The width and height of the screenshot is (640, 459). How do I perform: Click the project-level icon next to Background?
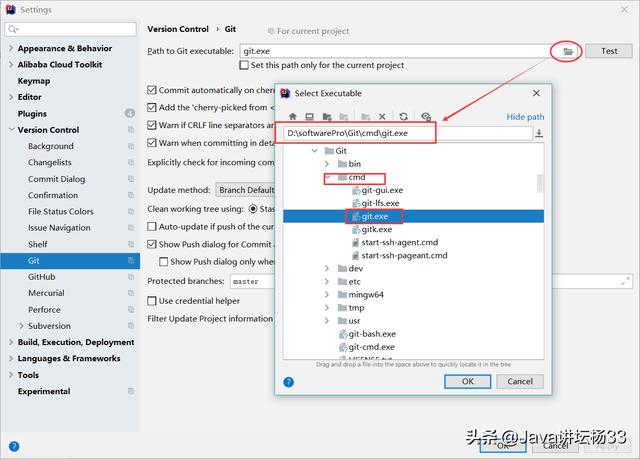coord(131,146)
